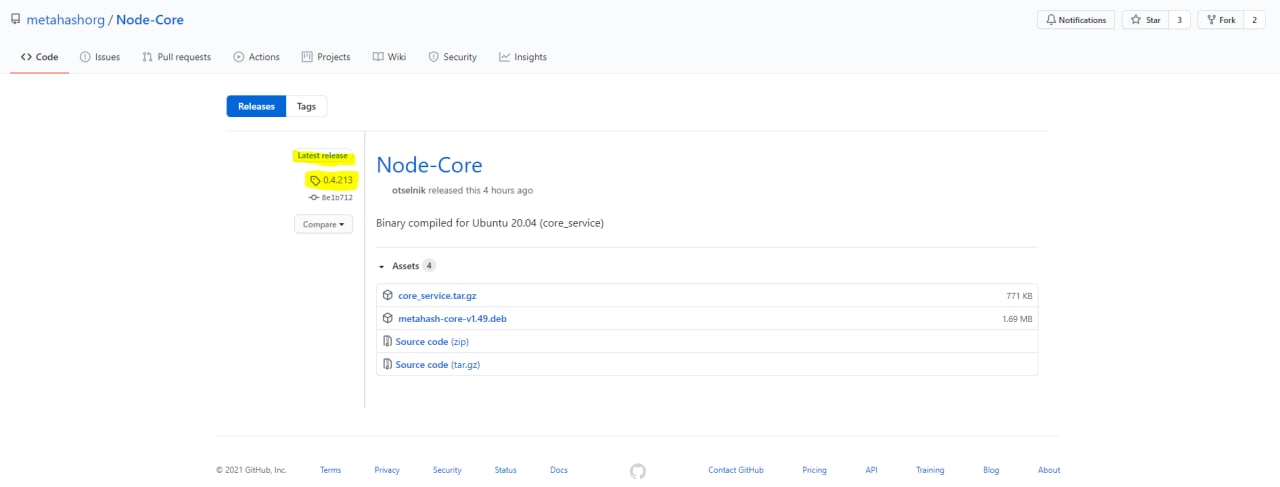The height and width of the screenshot is (487, 1280).
Task: Open the Training footer link
Action: (x=930, y=470)
